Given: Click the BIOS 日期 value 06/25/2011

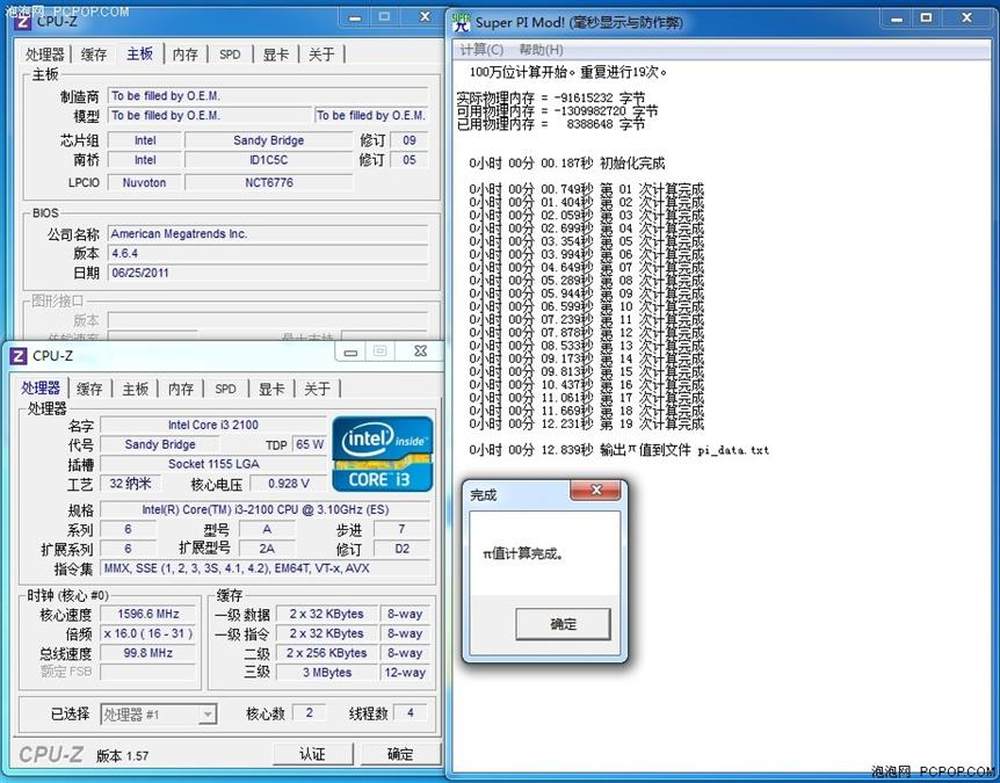Looking at the screenshot, I should coord(268,273).
